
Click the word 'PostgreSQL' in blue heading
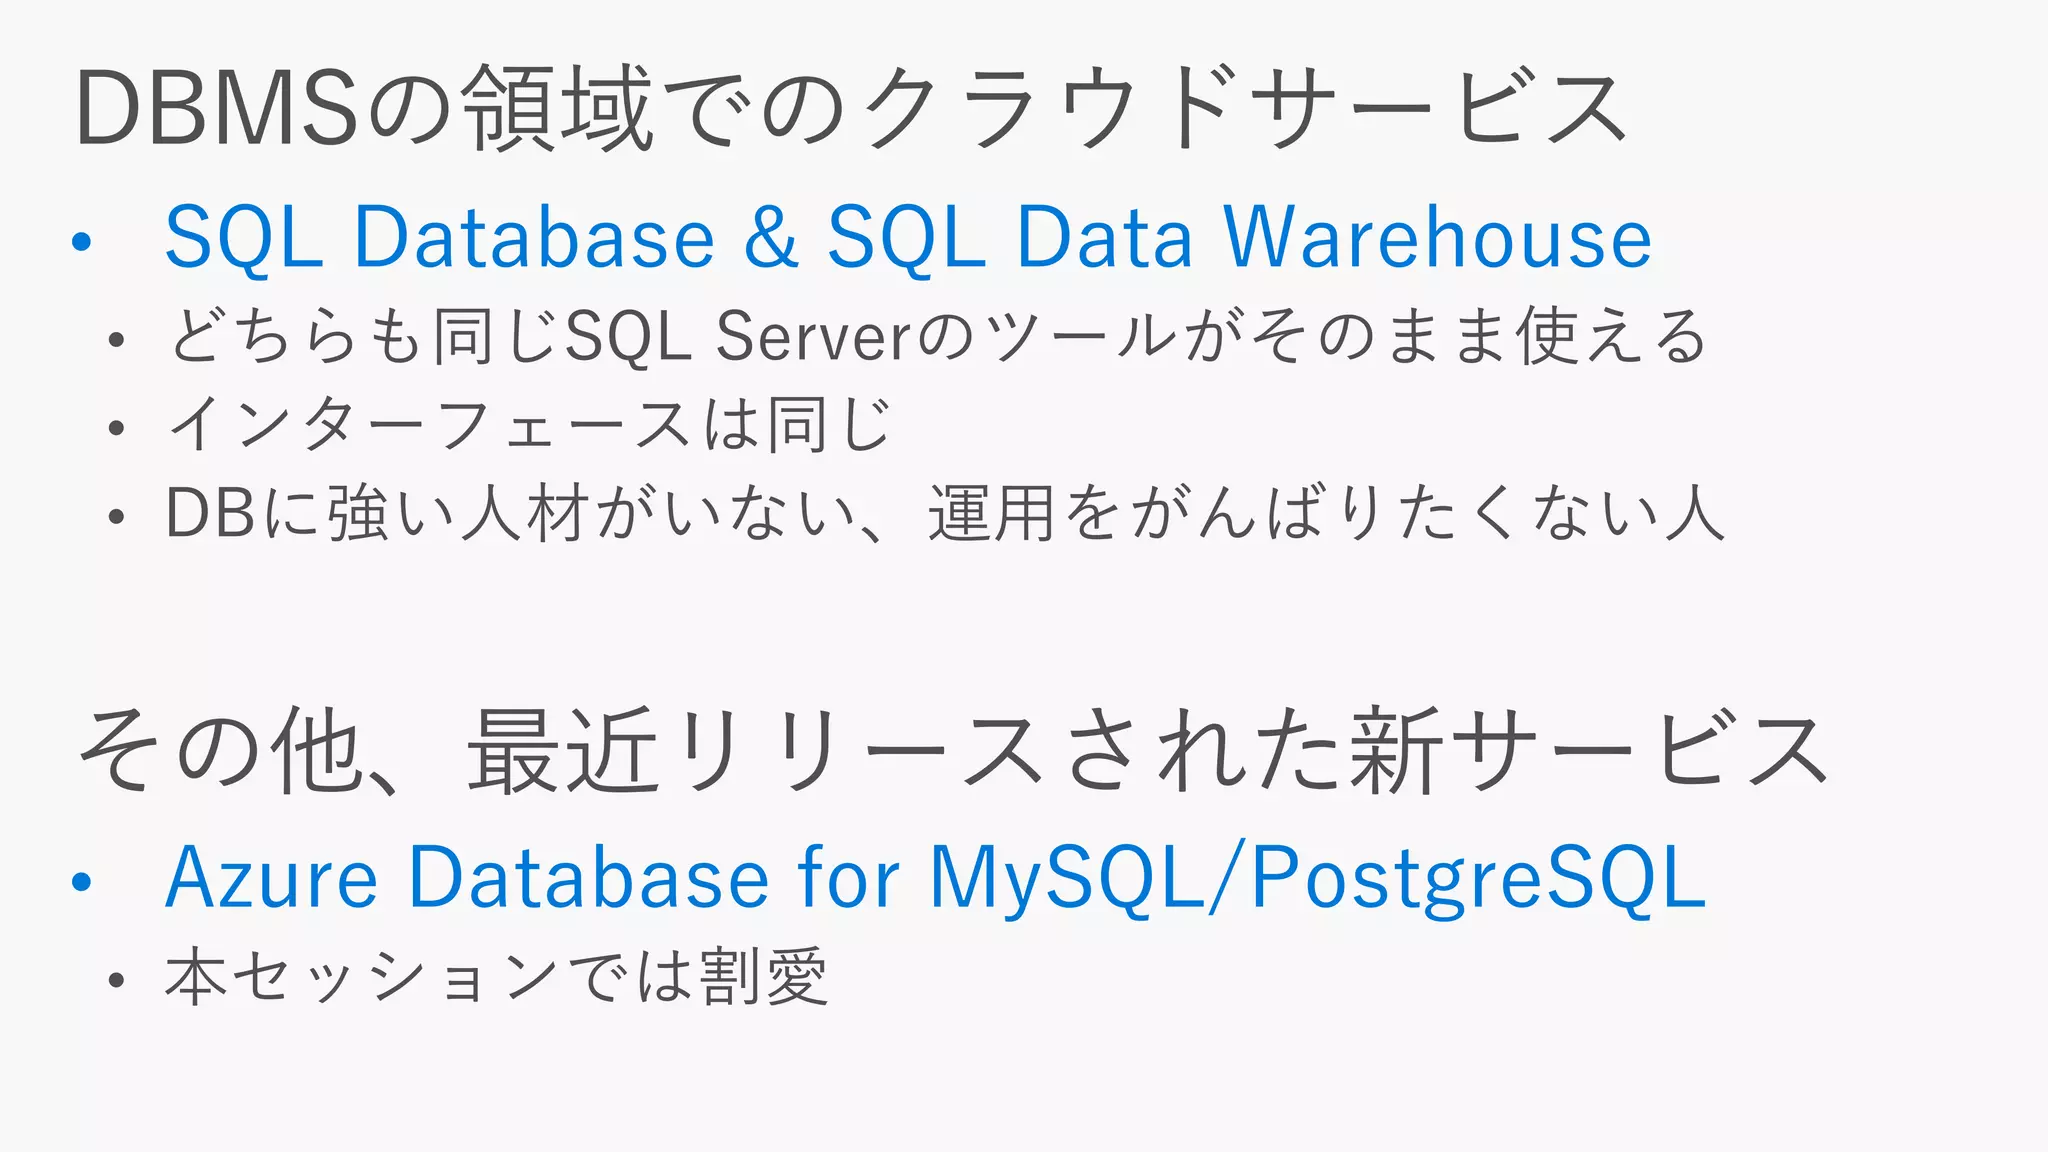click(1479, 879)
